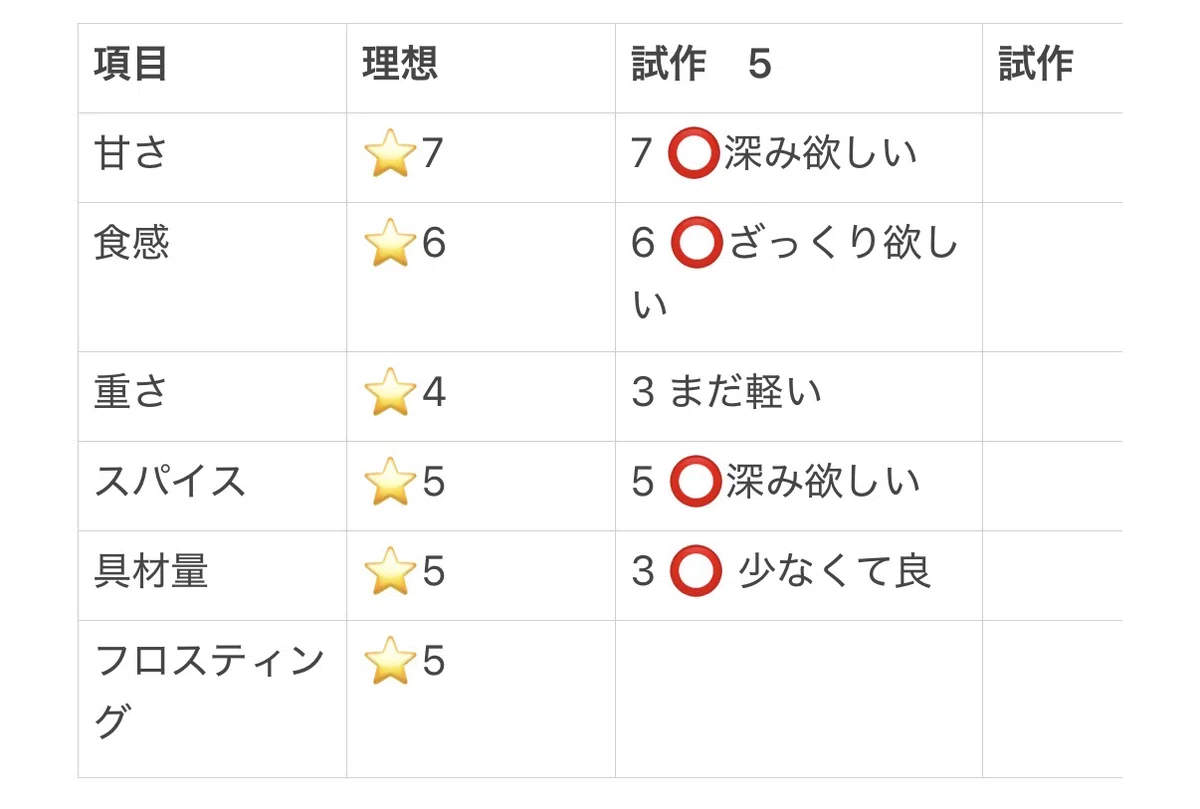This screenshot has width=1200, height=809.
Task: Select the 項目 header cell
Action: (x=213, y=68)
